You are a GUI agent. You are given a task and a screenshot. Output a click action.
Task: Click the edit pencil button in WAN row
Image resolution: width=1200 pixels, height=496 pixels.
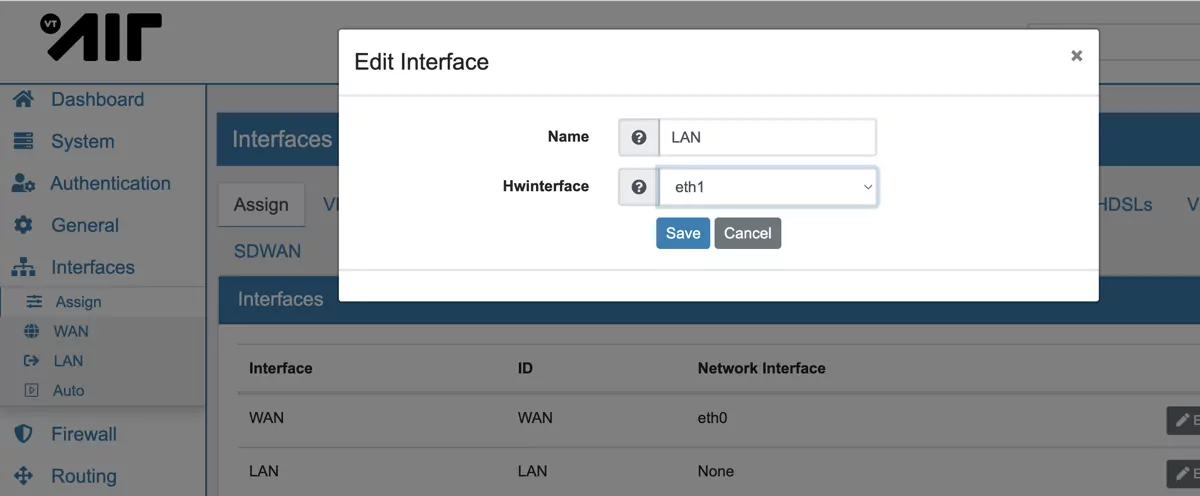(1184, 420)
